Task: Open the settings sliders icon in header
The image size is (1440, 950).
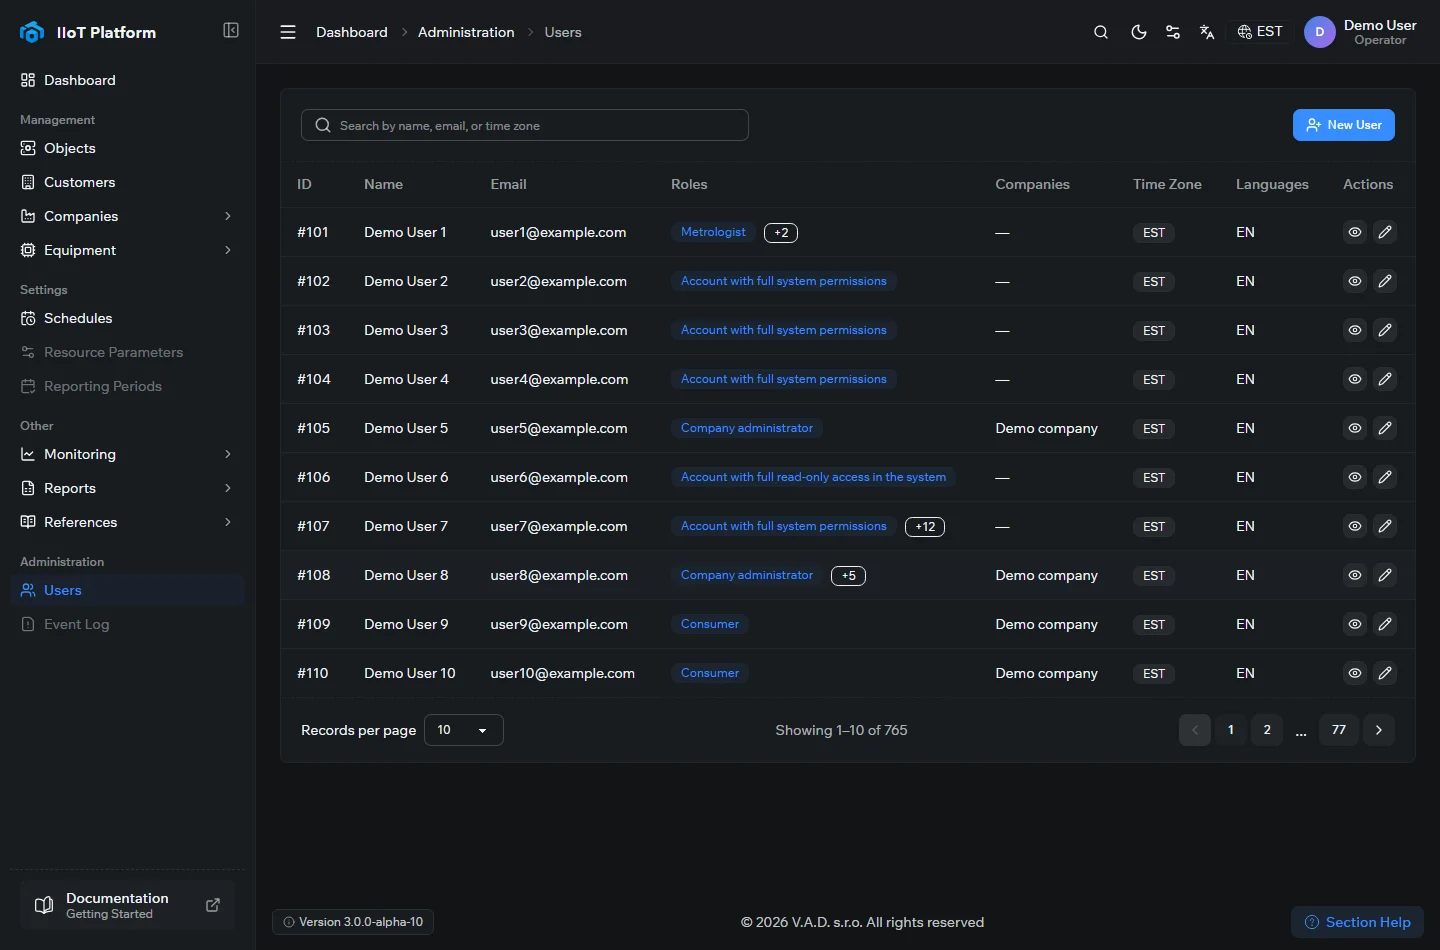Action: [1173, 32]
